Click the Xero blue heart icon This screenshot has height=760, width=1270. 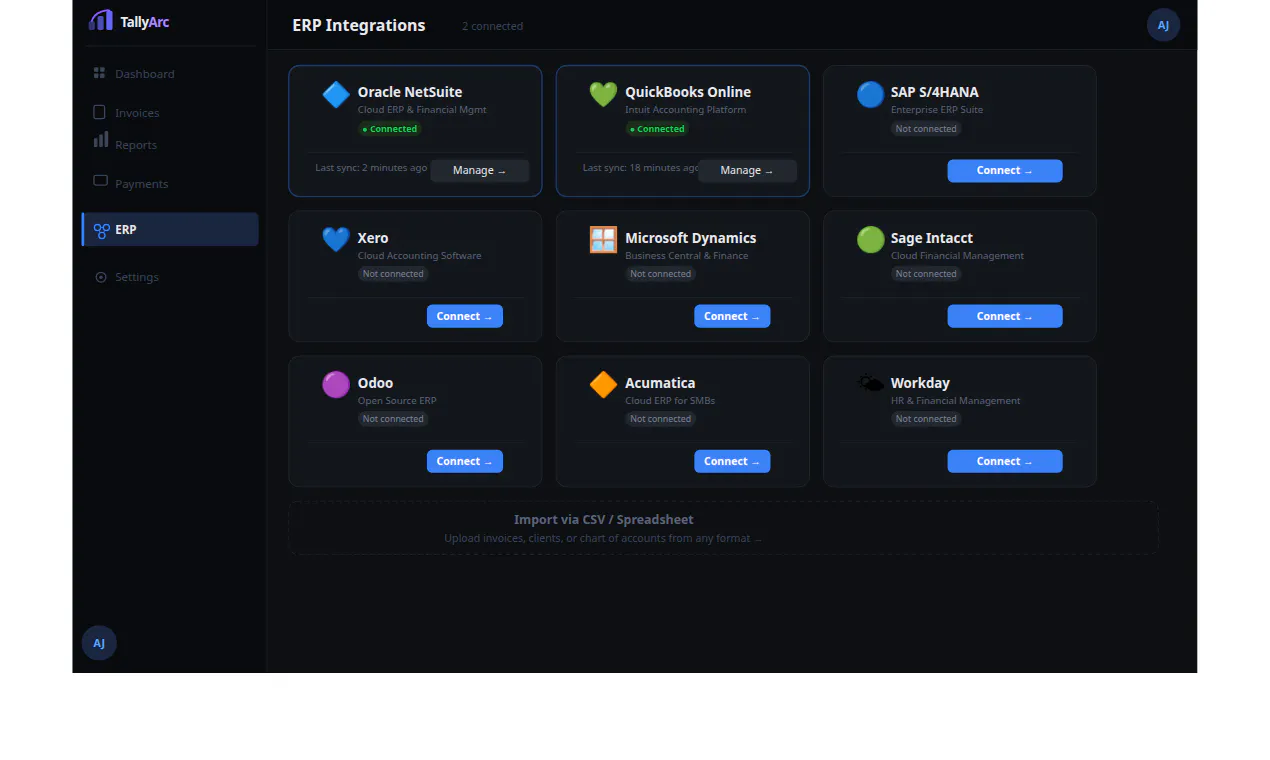[336, 240]
